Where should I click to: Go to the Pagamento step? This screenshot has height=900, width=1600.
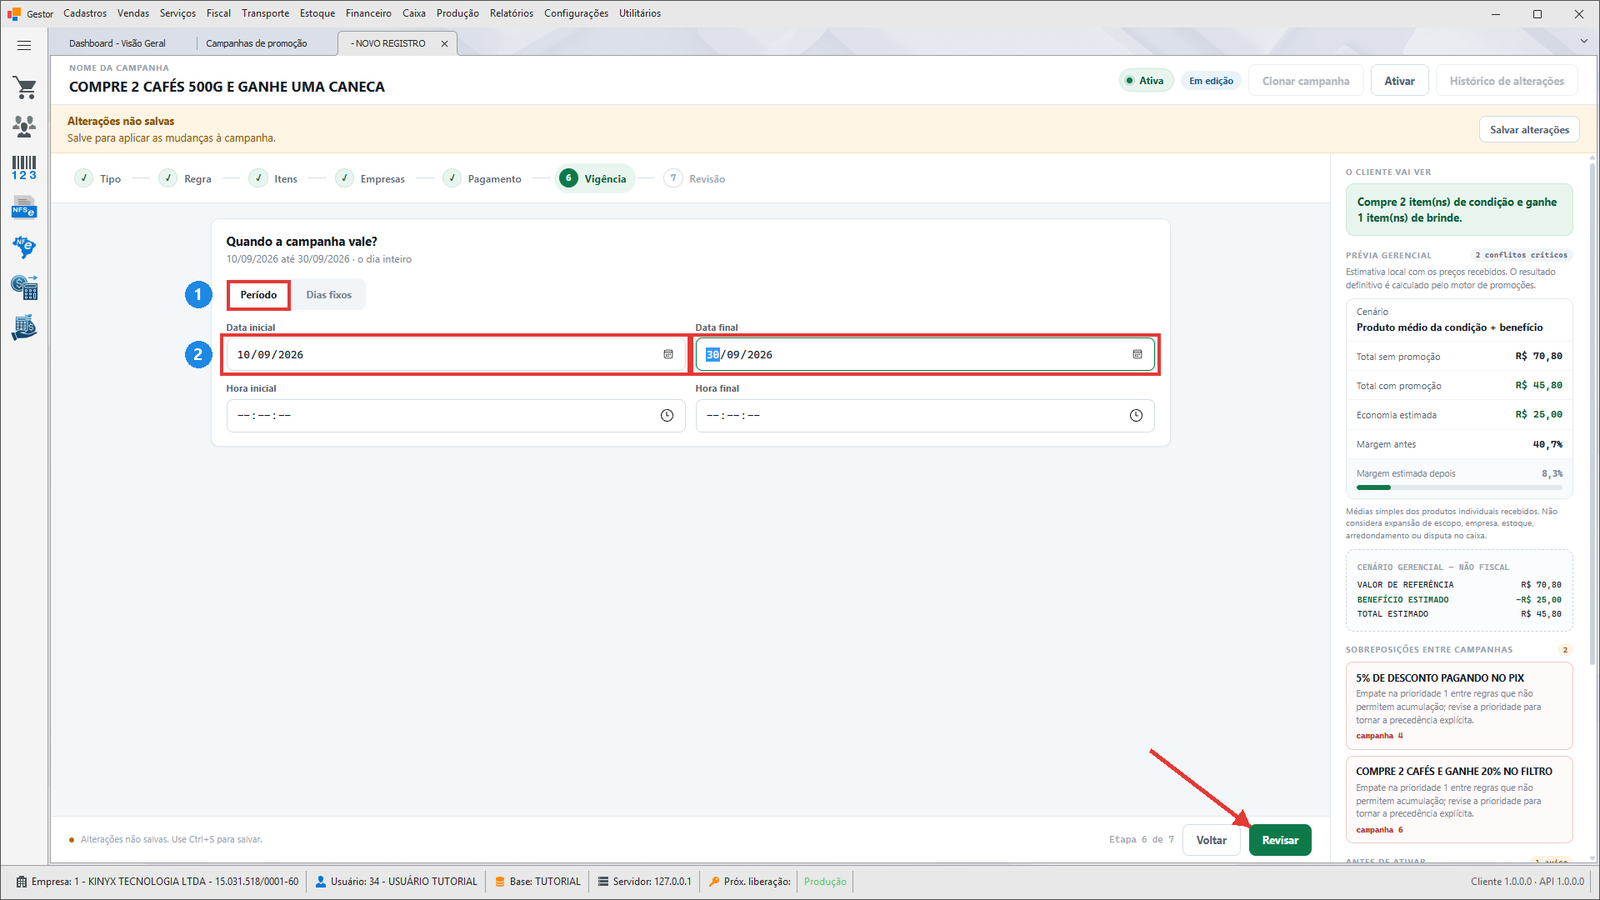tap(482, 179)
